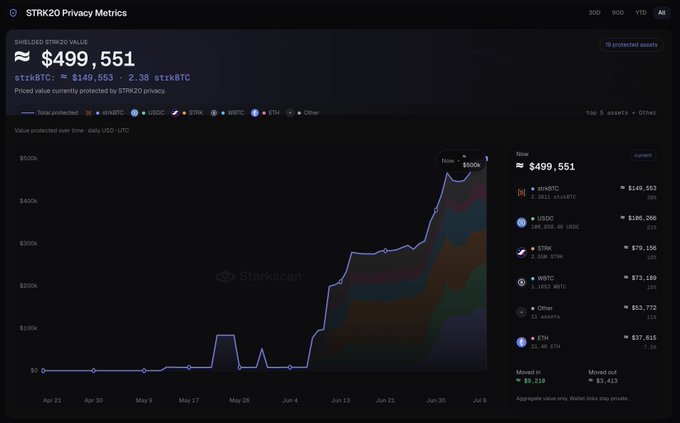The image size is (680, 423).
Task: Toggle the ETH legend series
Action: (271, 113)
